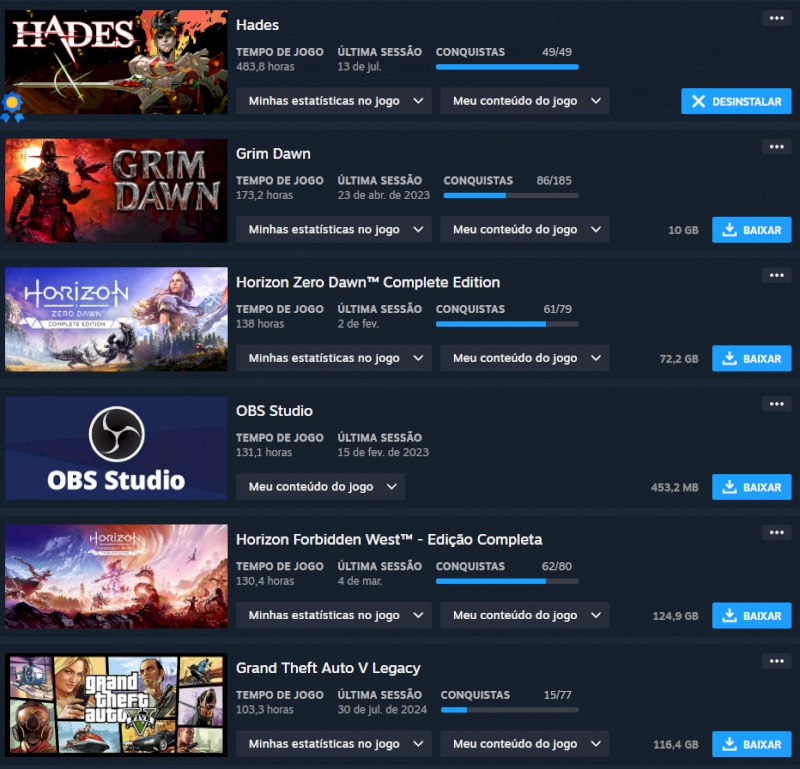Click the perfect-game badge on the Hades cover
The height and width of the screenshot is (769, 800).
pyautogui.click(x=12, y=107)
